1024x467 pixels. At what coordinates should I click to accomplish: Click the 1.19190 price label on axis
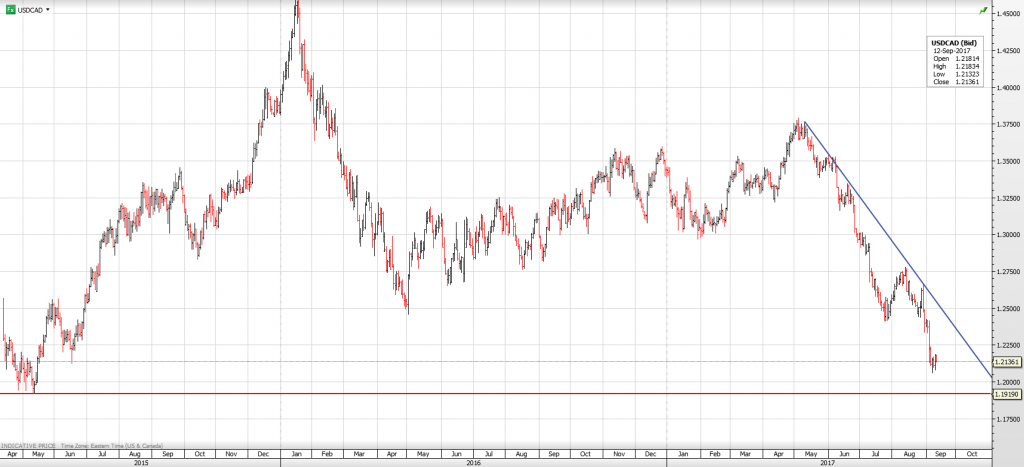(x=1007, y=394)
